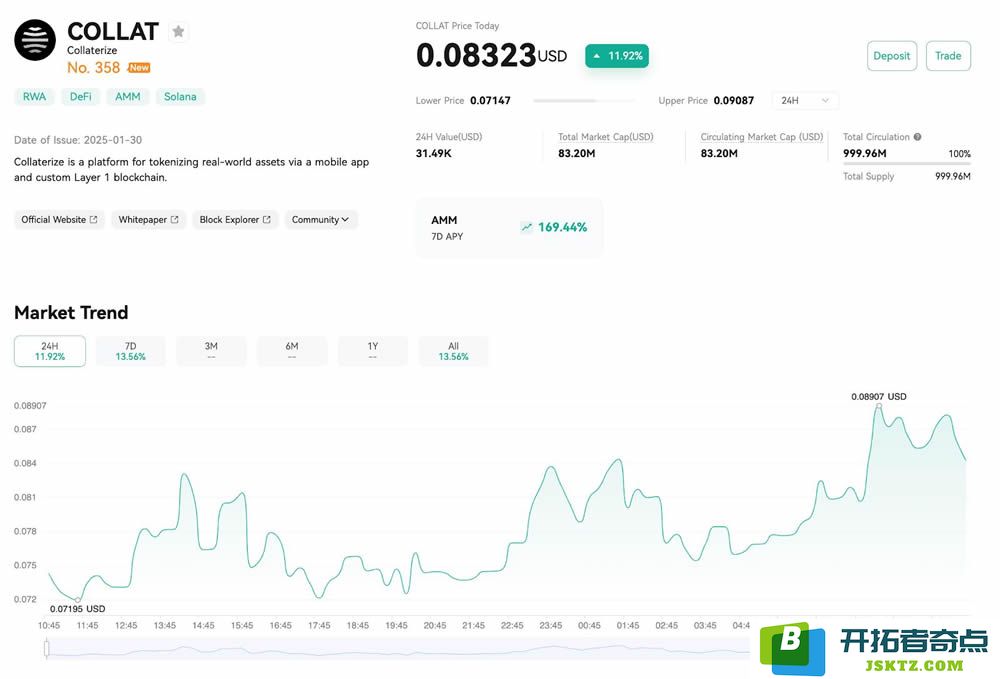Click the Deposit button

pos(892,56)
